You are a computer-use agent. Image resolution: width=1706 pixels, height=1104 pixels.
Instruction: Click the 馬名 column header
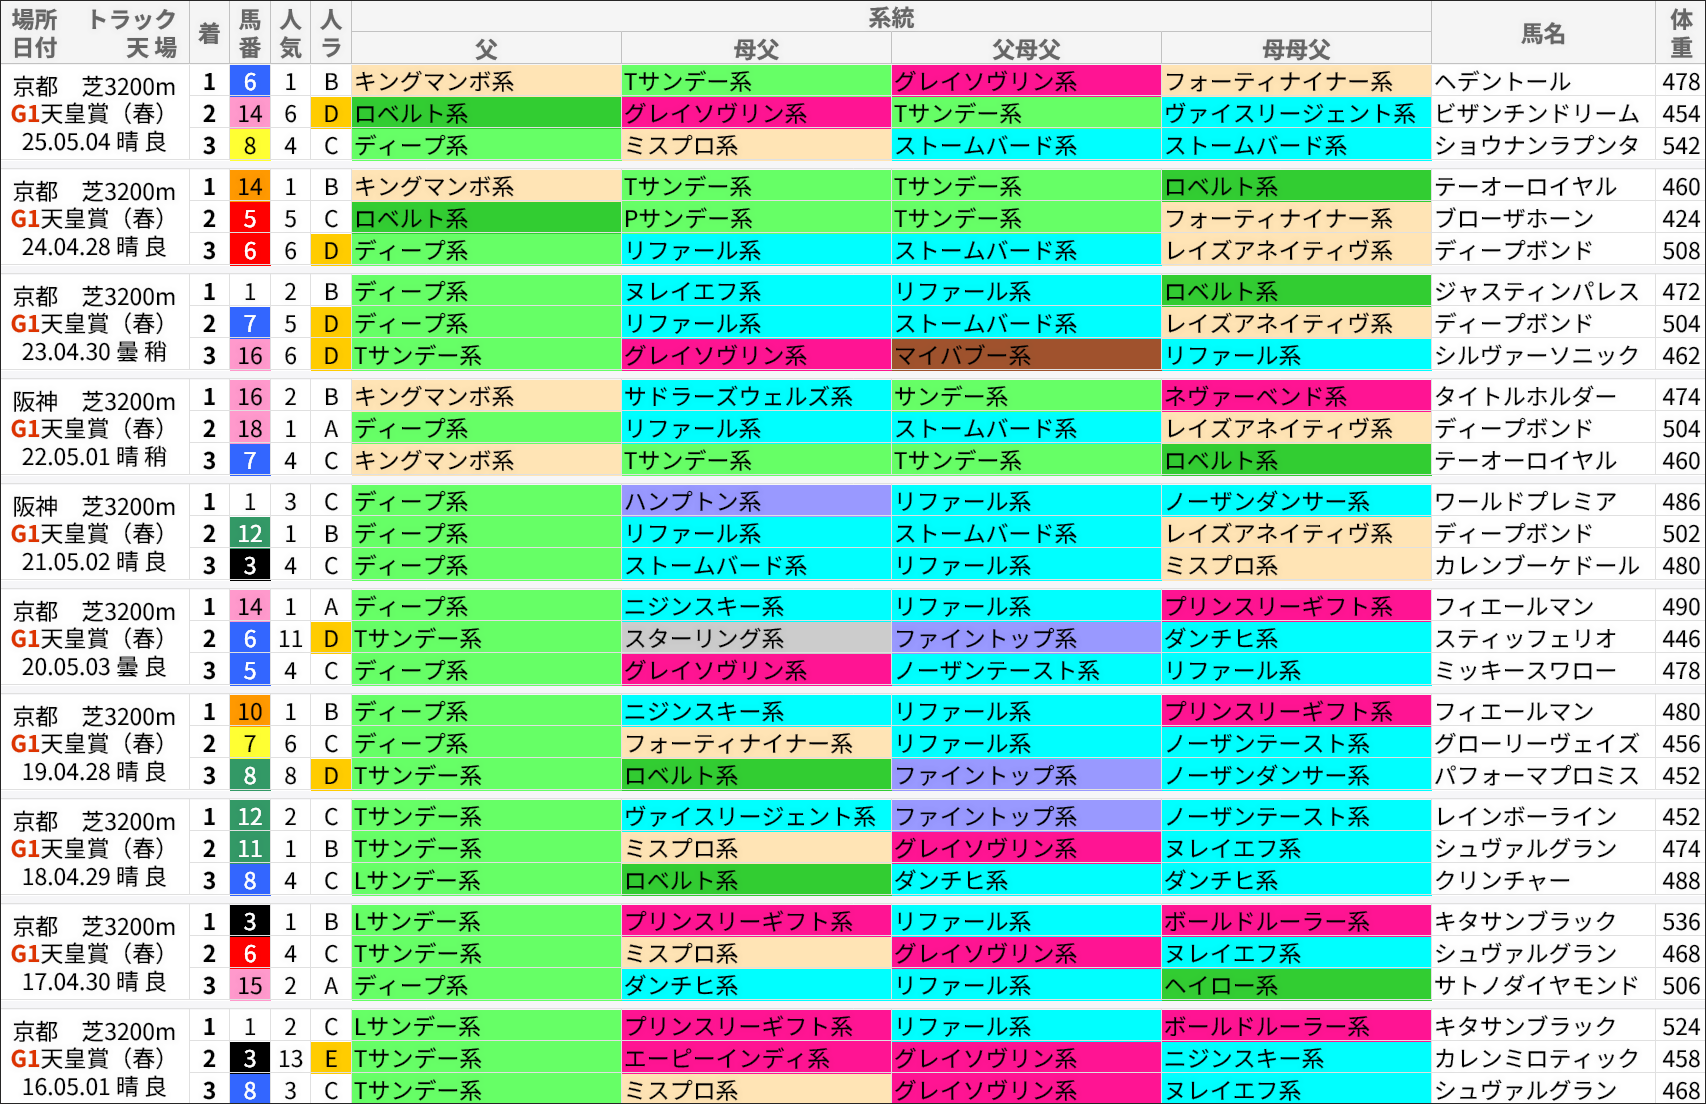[x=1541, y=34]
